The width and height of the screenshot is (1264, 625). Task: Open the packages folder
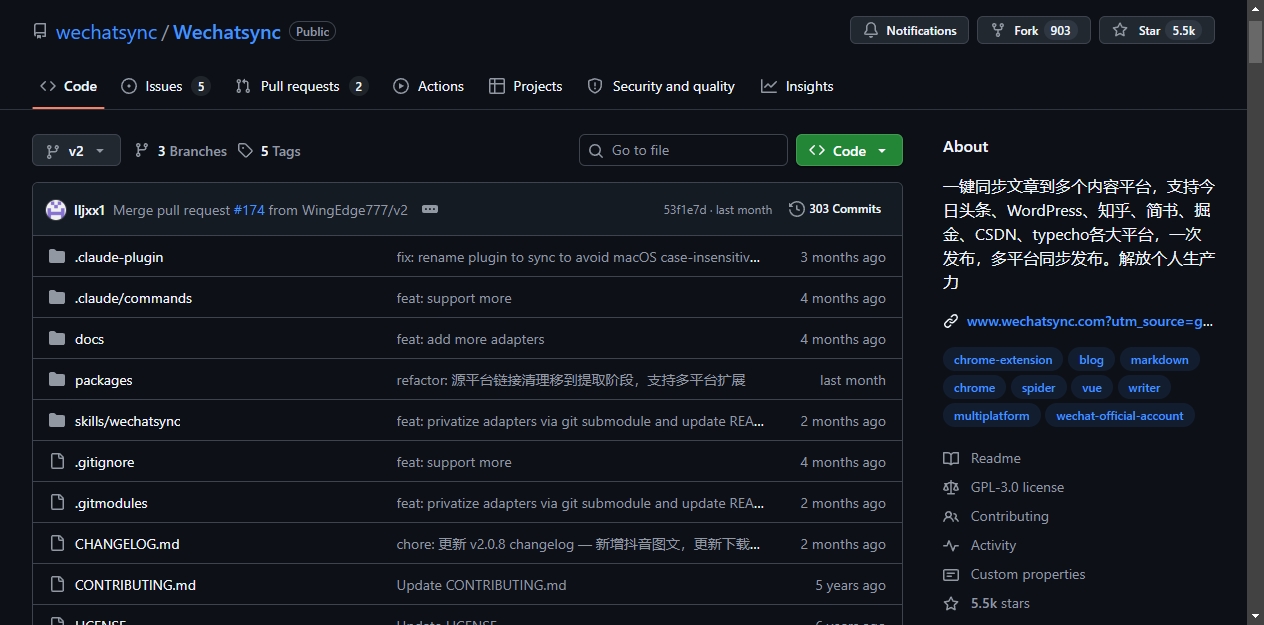103,380
